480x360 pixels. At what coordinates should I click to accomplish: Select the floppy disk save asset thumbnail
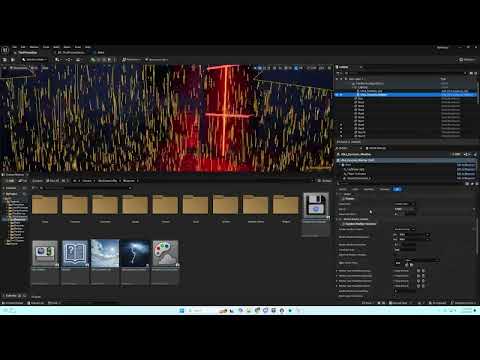click(316, 204)
